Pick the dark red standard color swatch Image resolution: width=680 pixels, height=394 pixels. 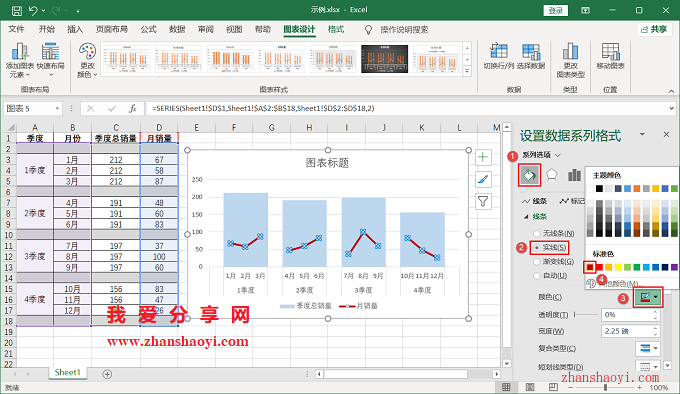pyautogui.click(x=589, y=267)
